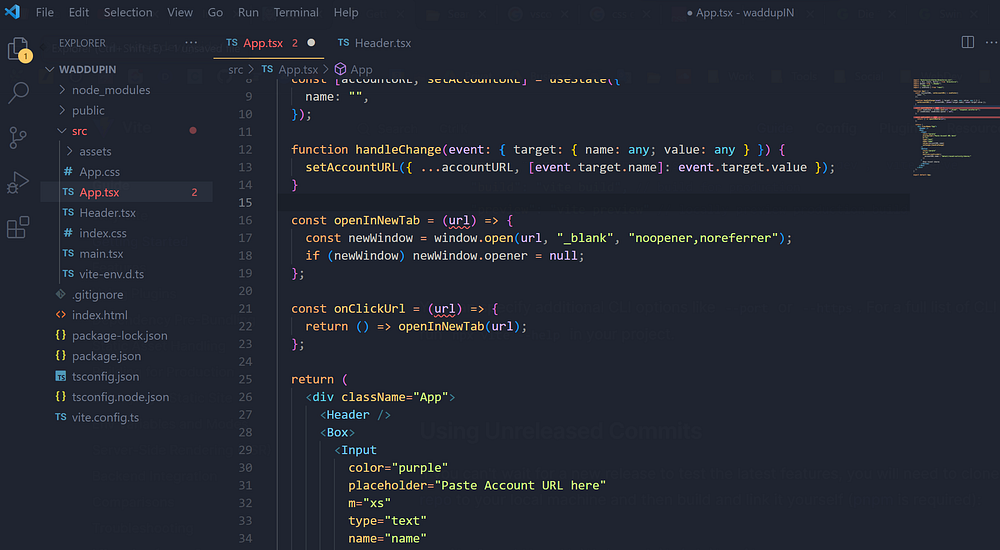
Task: Open the Selection menu
Action: click(x=128, y=12)
